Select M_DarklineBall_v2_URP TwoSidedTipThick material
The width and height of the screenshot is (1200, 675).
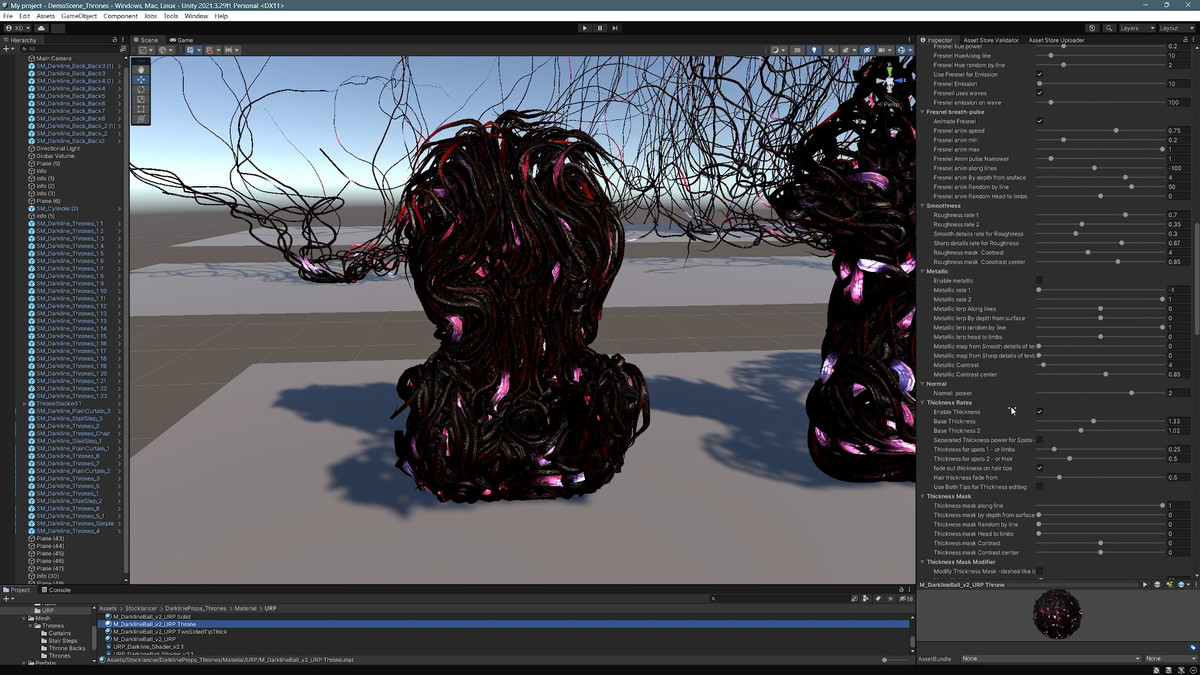[x=169, y=632]
